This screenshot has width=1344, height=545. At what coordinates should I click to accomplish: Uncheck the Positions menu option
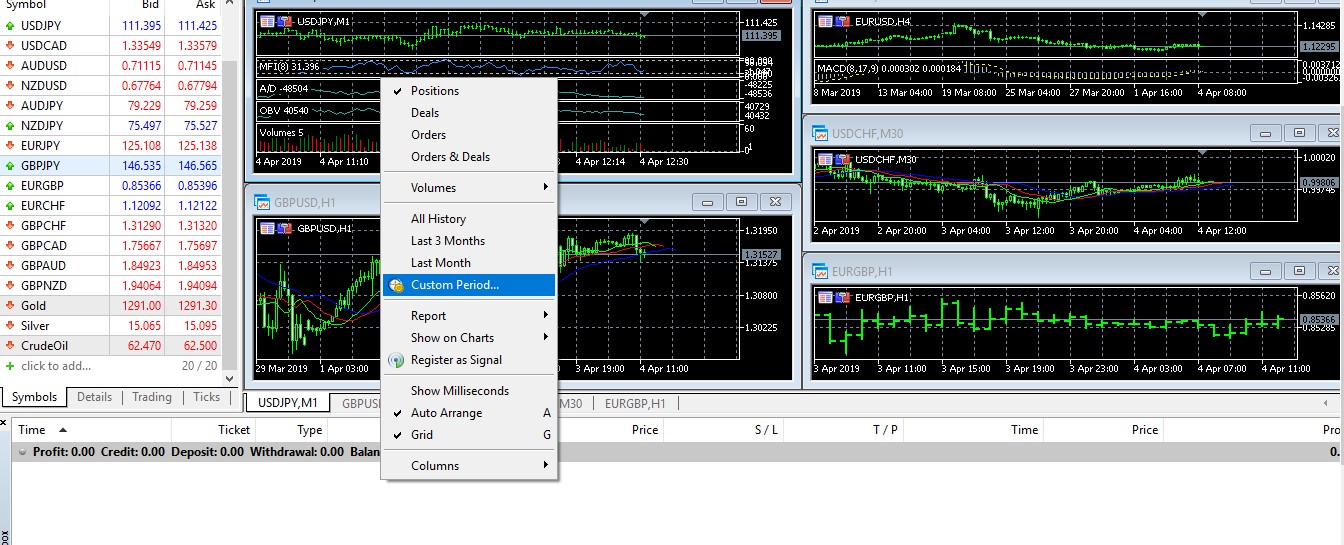434,91
